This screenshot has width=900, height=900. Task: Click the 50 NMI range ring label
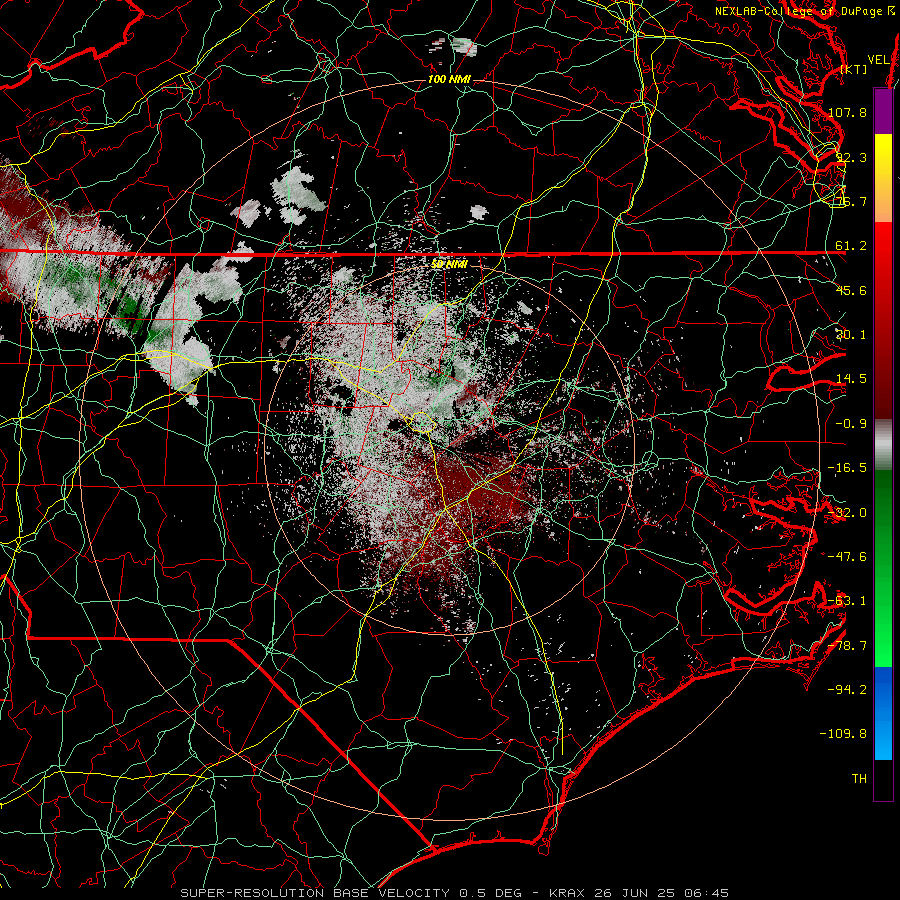coord(449,264)
